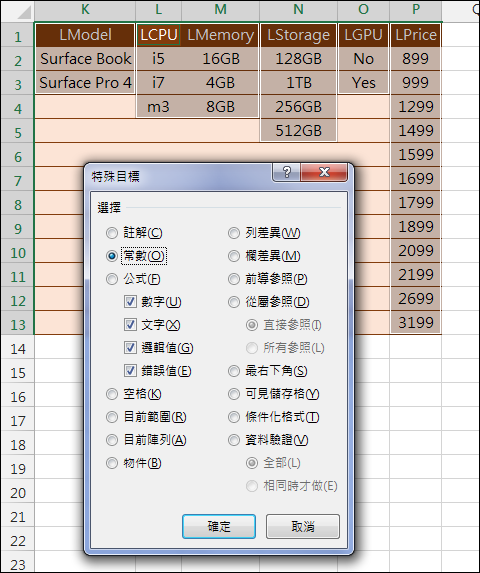Select the 前導參照(P) radio option

(267, 279)
